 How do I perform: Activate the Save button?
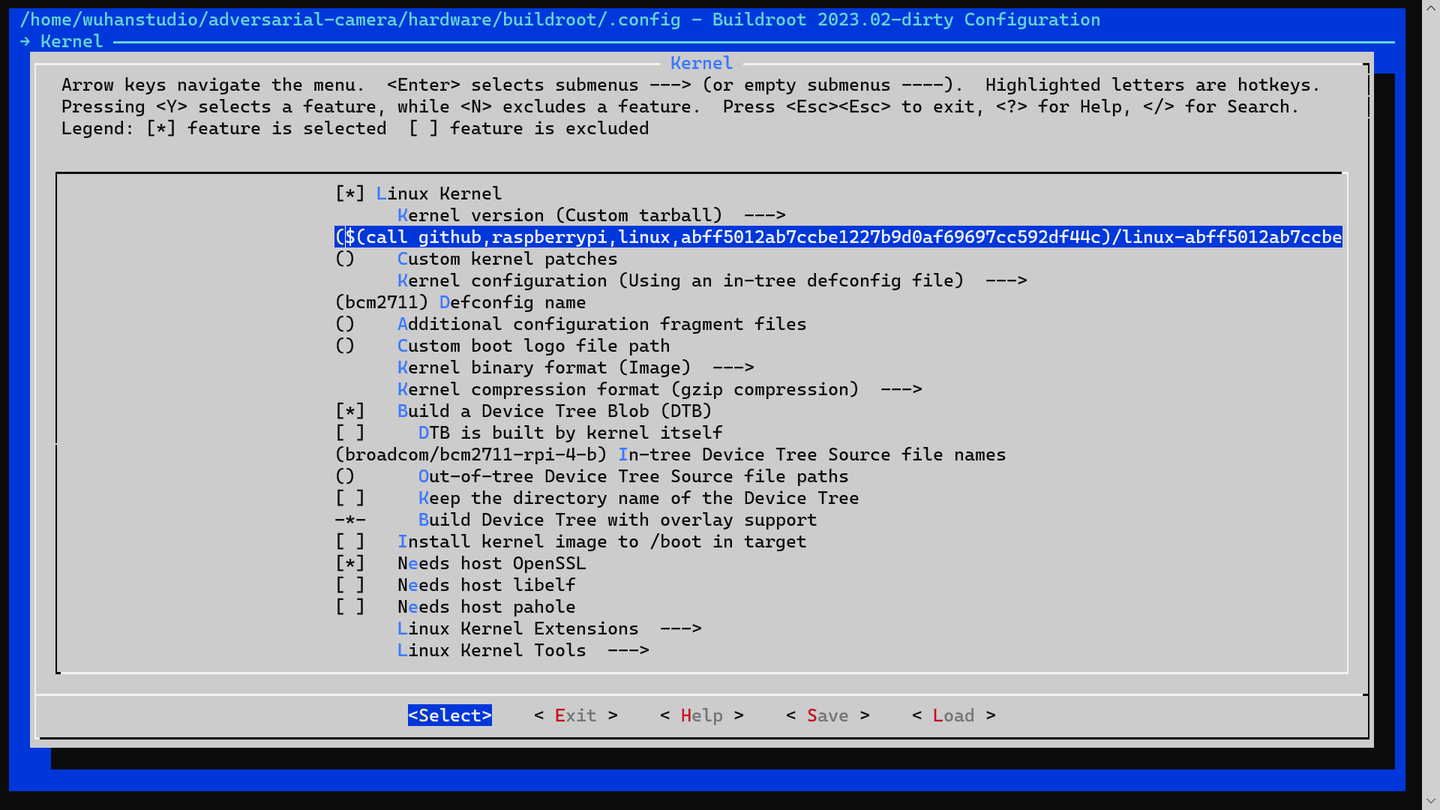(x=827, y=715)
